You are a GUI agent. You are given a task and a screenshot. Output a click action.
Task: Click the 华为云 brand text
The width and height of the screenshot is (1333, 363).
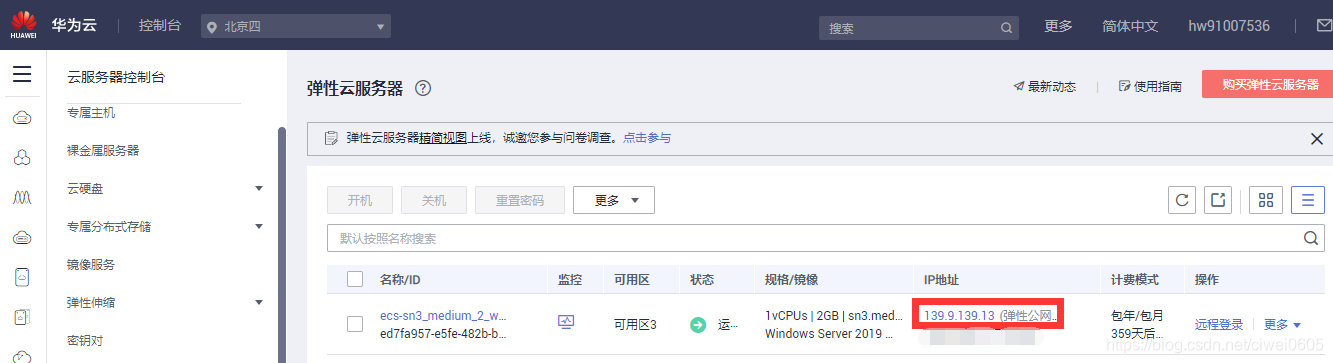(73, 25)
